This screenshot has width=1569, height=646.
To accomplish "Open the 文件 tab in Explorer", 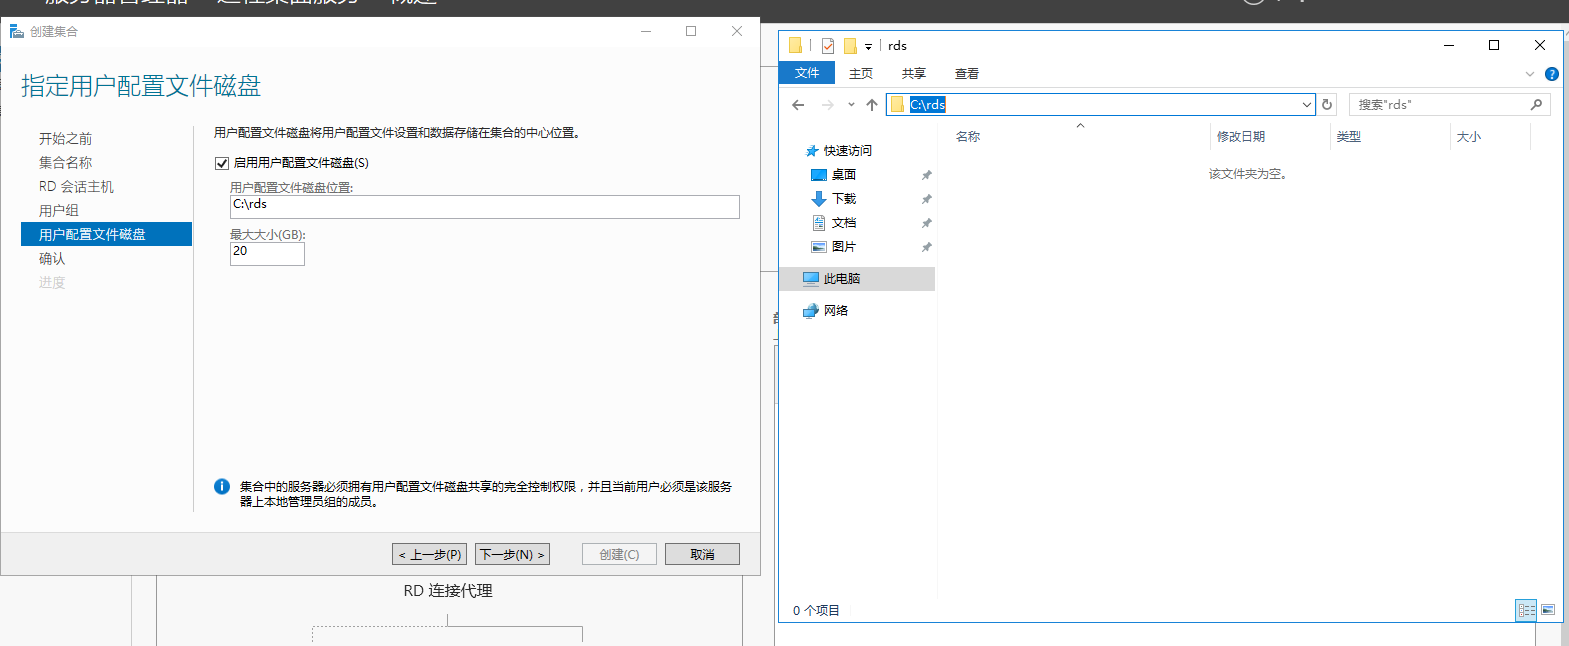I will [807, 73].
